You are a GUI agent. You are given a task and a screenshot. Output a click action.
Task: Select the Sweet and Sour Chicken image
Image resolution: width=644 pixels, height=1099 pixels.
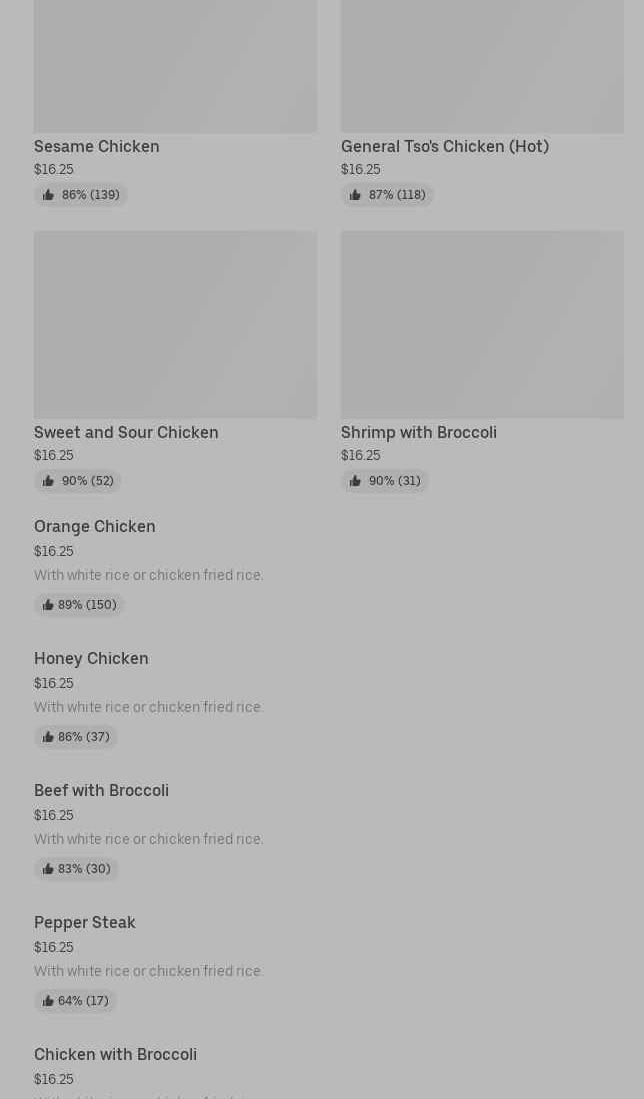(x=175, y=324)
